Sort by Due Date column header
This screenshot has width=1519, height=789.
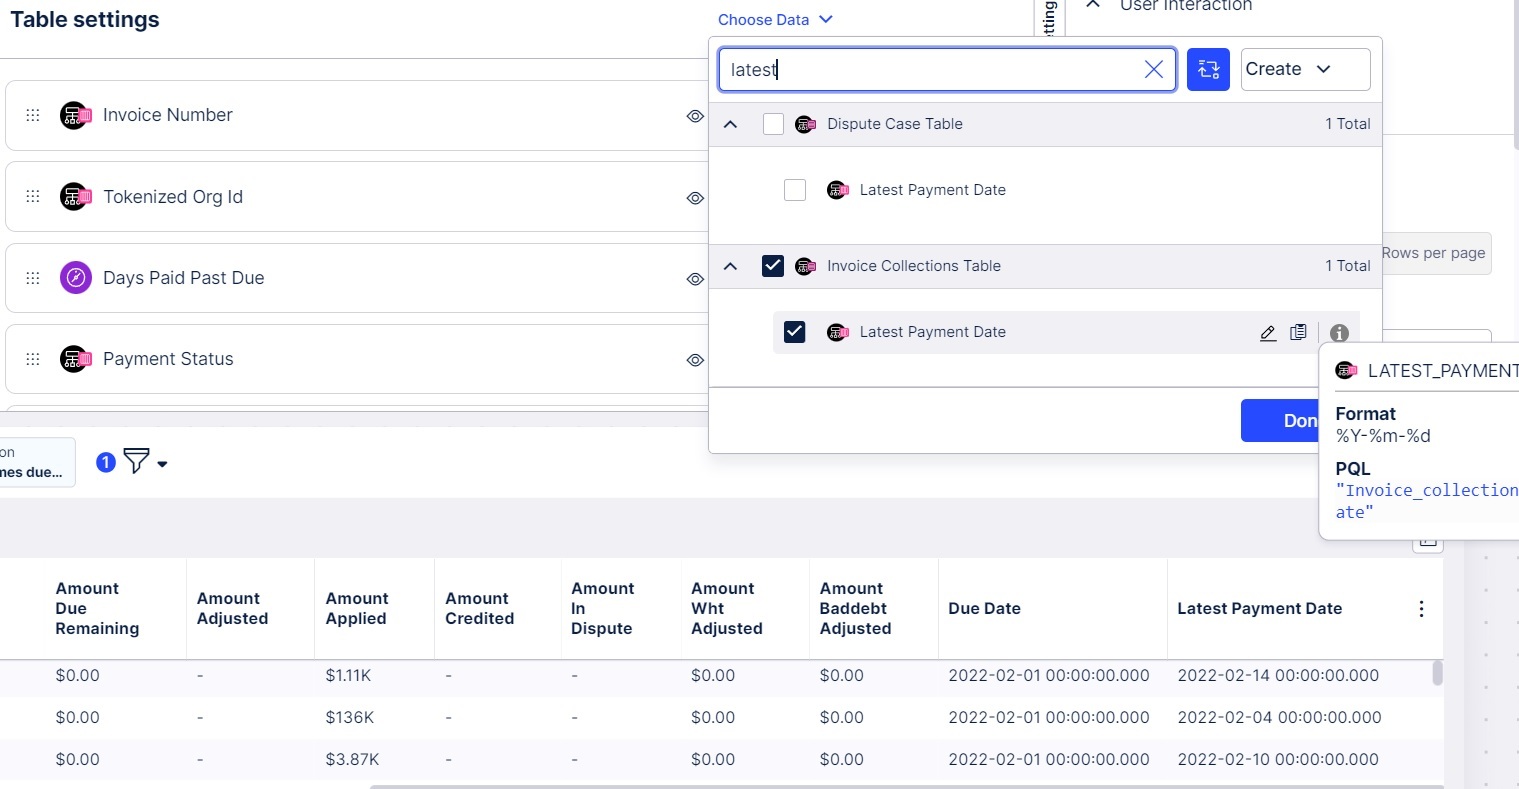pyautogui.click(x=984, y=609)
